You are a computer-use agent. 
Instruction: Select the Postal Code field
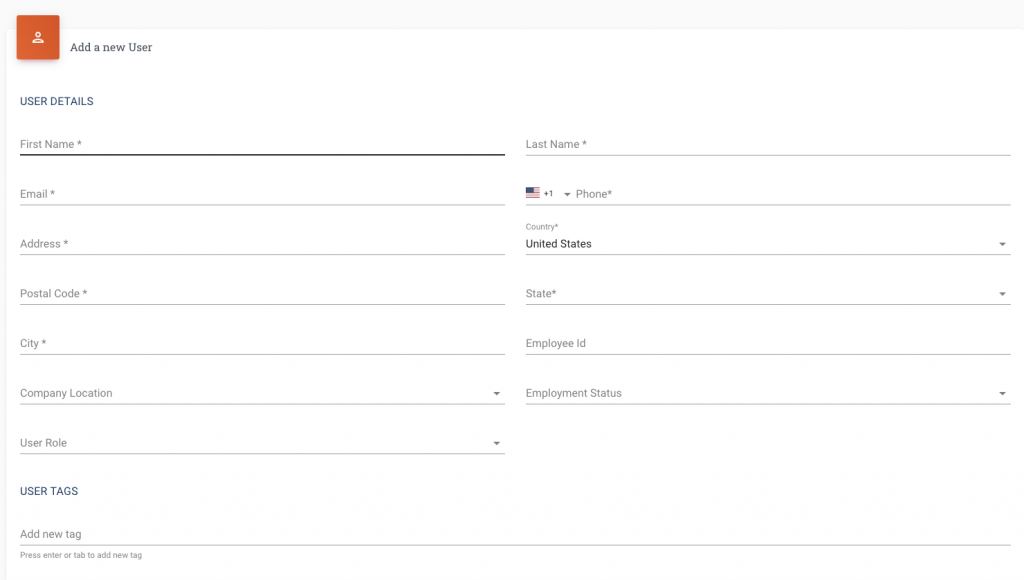(x=200, y=293)
